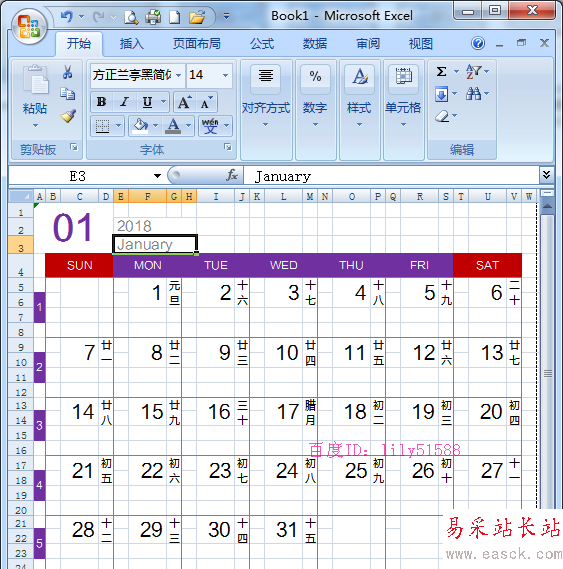Select the SAT header cell
Image resolution: width=563 pixels, height=569 pixels.
coord(487,265)
